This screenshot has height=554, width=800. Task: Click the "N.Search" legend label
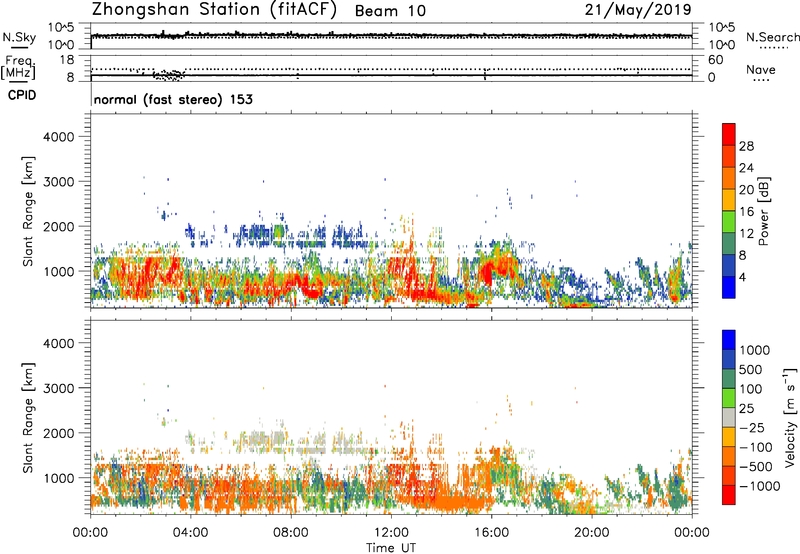[773, 37]
